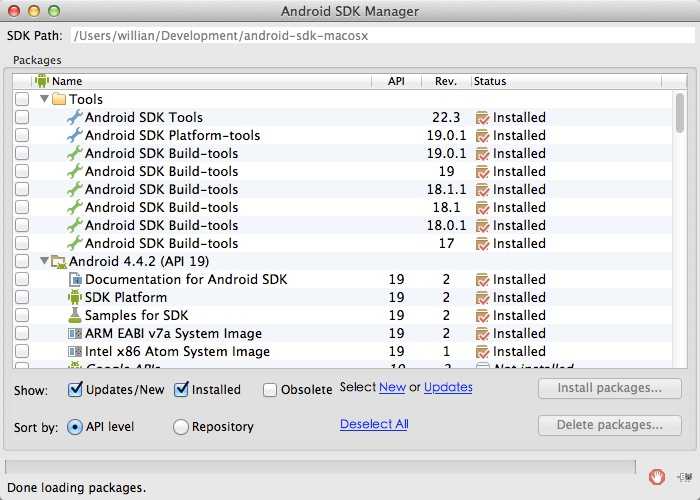Screen dimensions: 700x500
Task: Uncheck the Installed show filter
Action: click(181, 389)
